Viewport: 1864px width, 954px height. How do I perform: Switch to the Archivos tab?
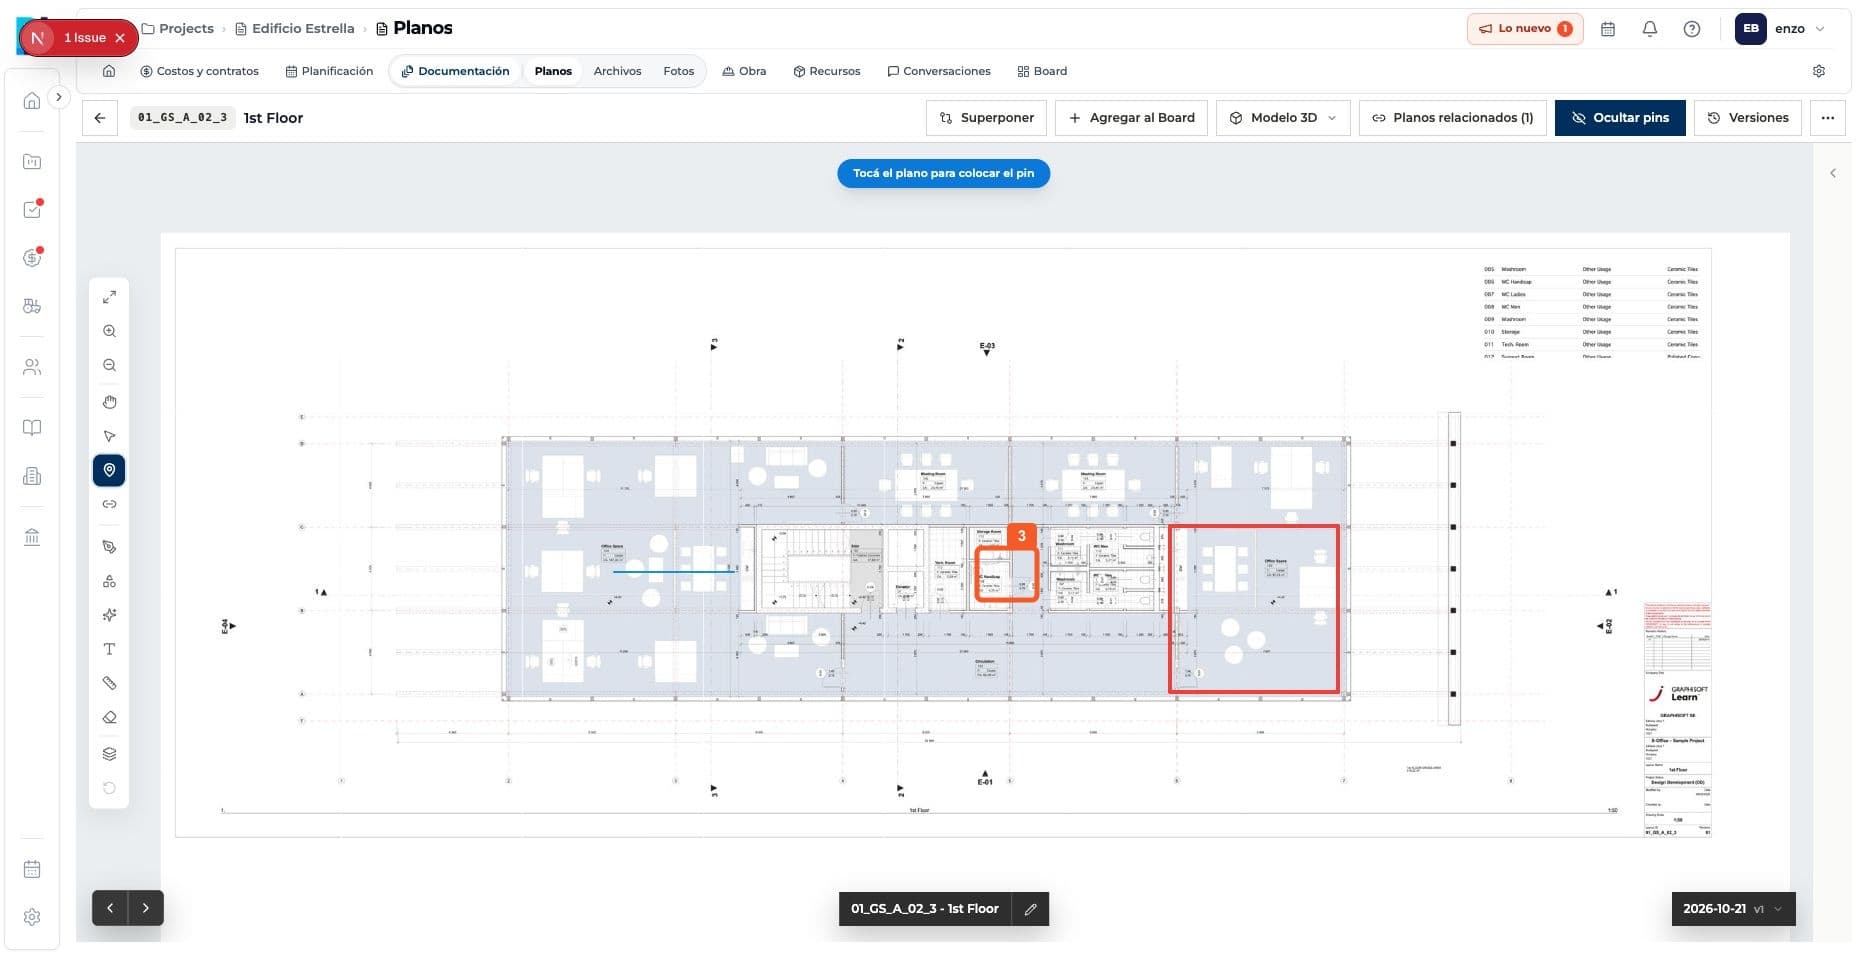[x=617, y=71]
